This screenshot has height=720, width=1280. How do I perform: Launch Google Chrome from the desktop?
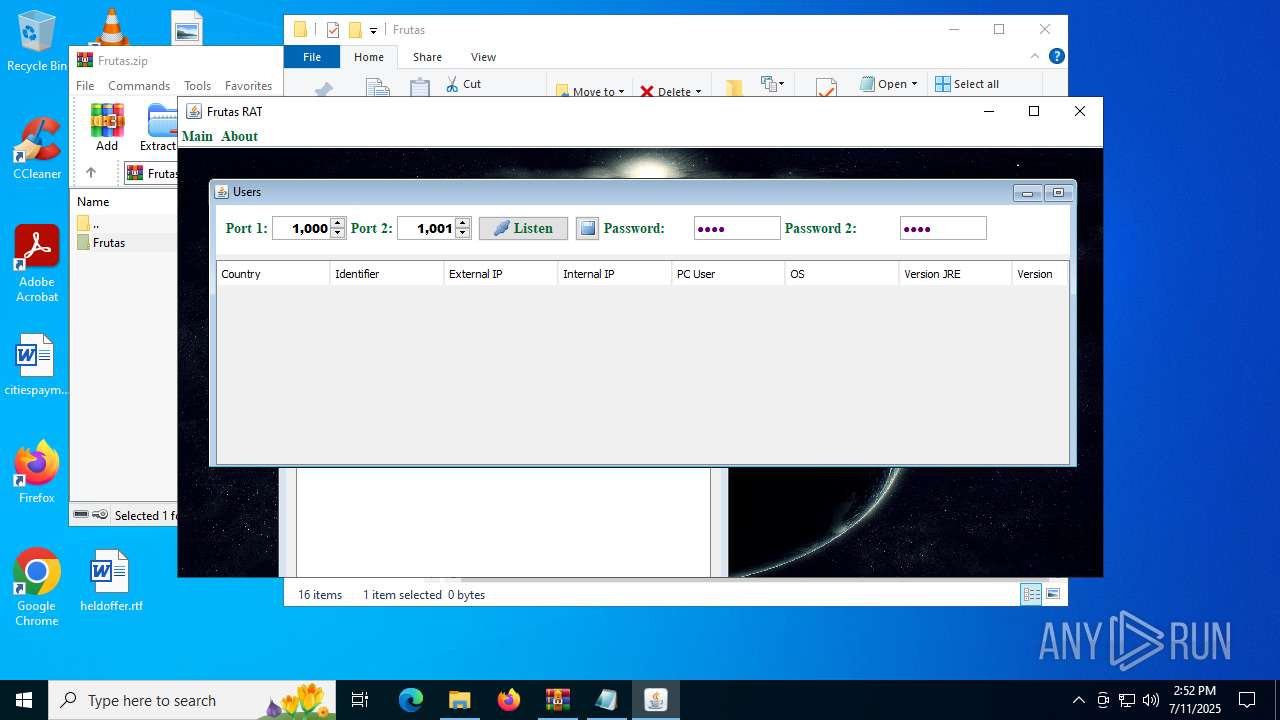[37, 588]
